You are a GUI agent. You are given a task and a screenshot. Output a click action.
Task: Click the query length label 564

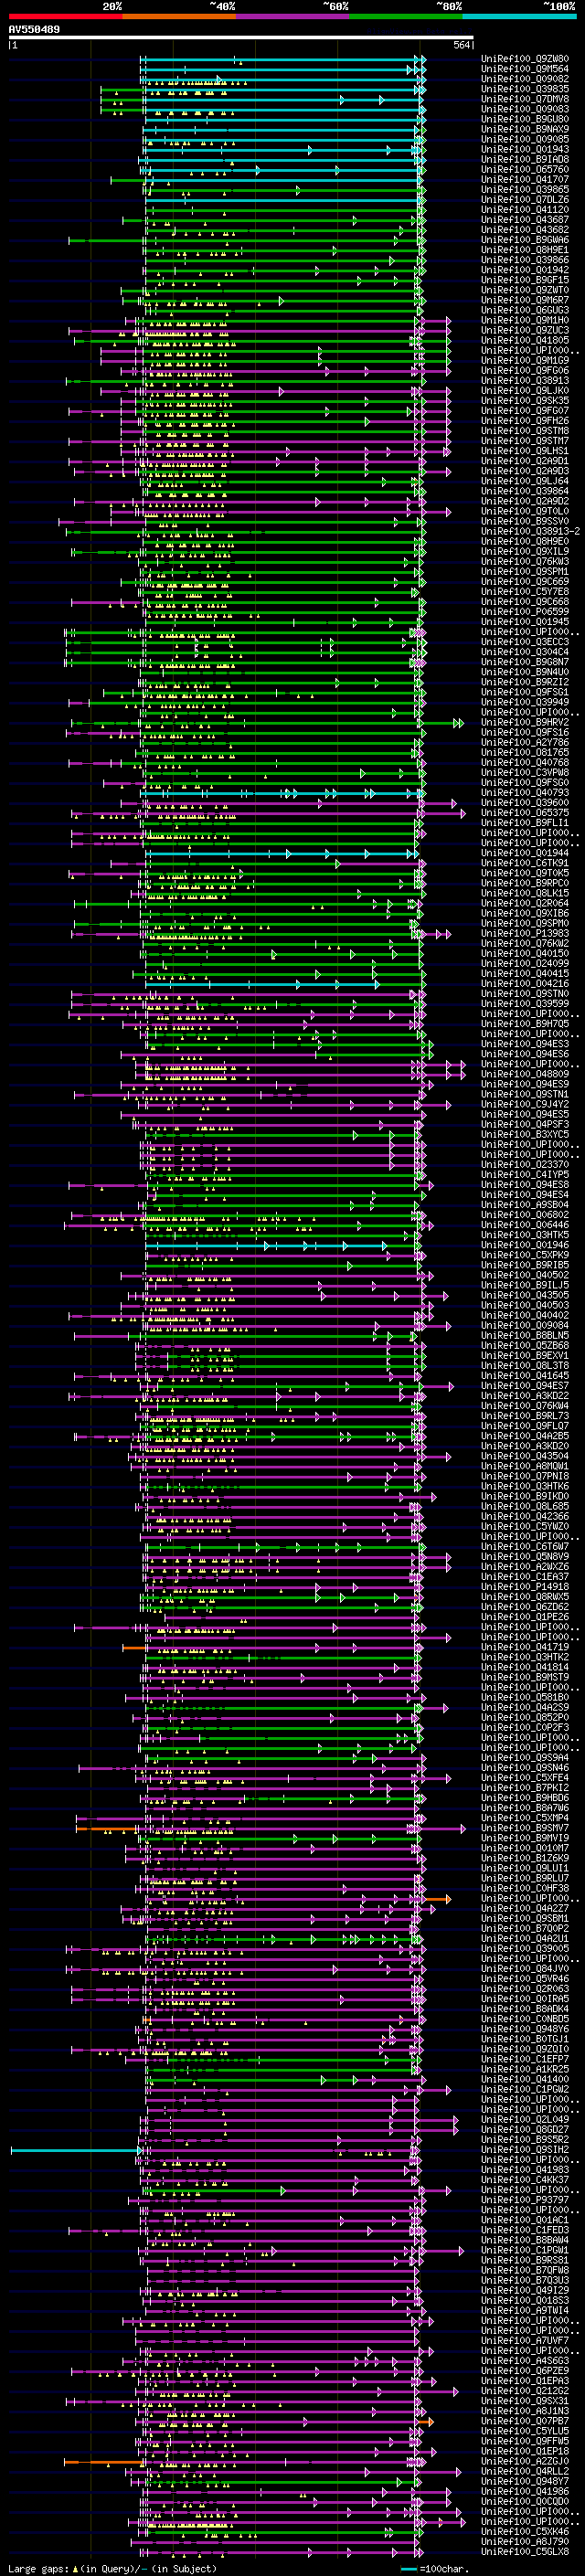click(x=461, y=45)
